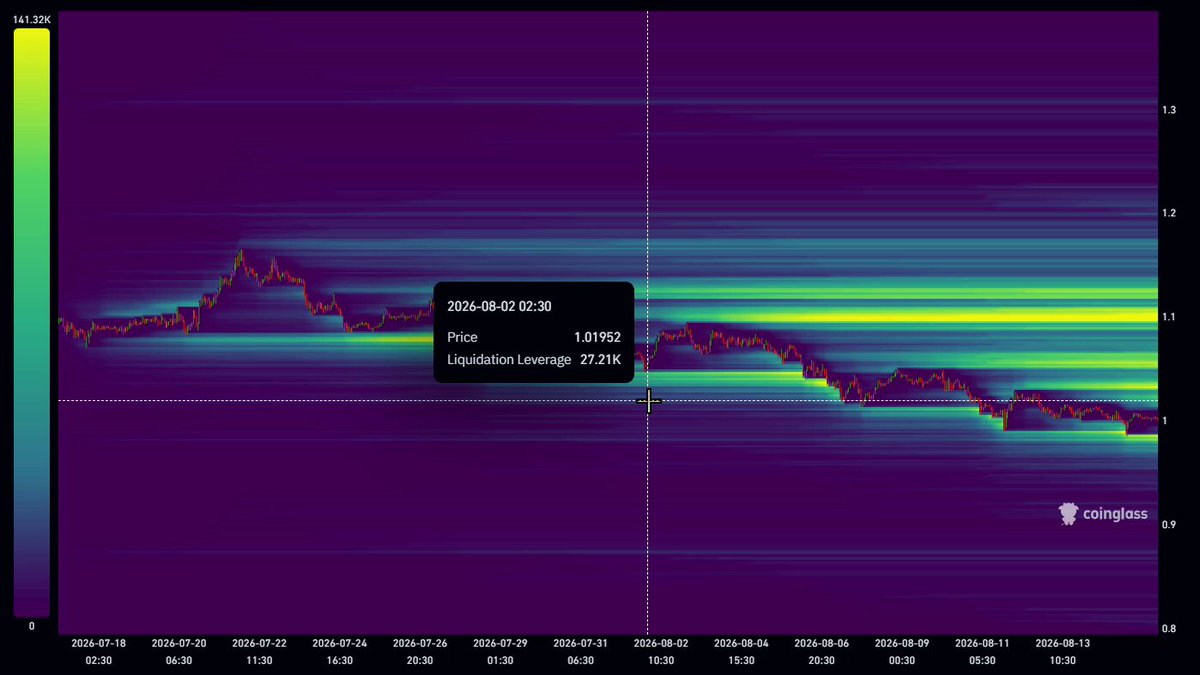Click the 0.9 price axis label
The height and width of the screenshot is (675, 1200).
click(1168, 524)
